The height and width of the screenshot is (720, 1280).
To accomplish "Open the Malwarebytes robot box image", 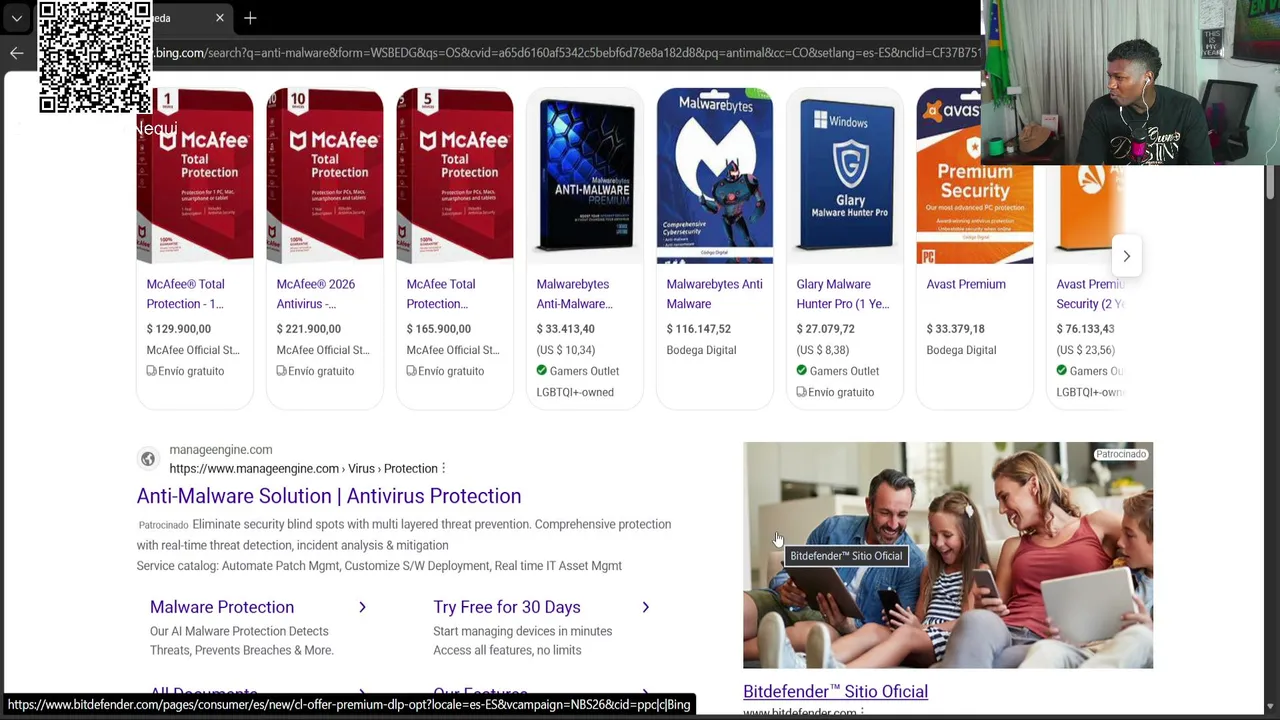I will tap(715, 176).
